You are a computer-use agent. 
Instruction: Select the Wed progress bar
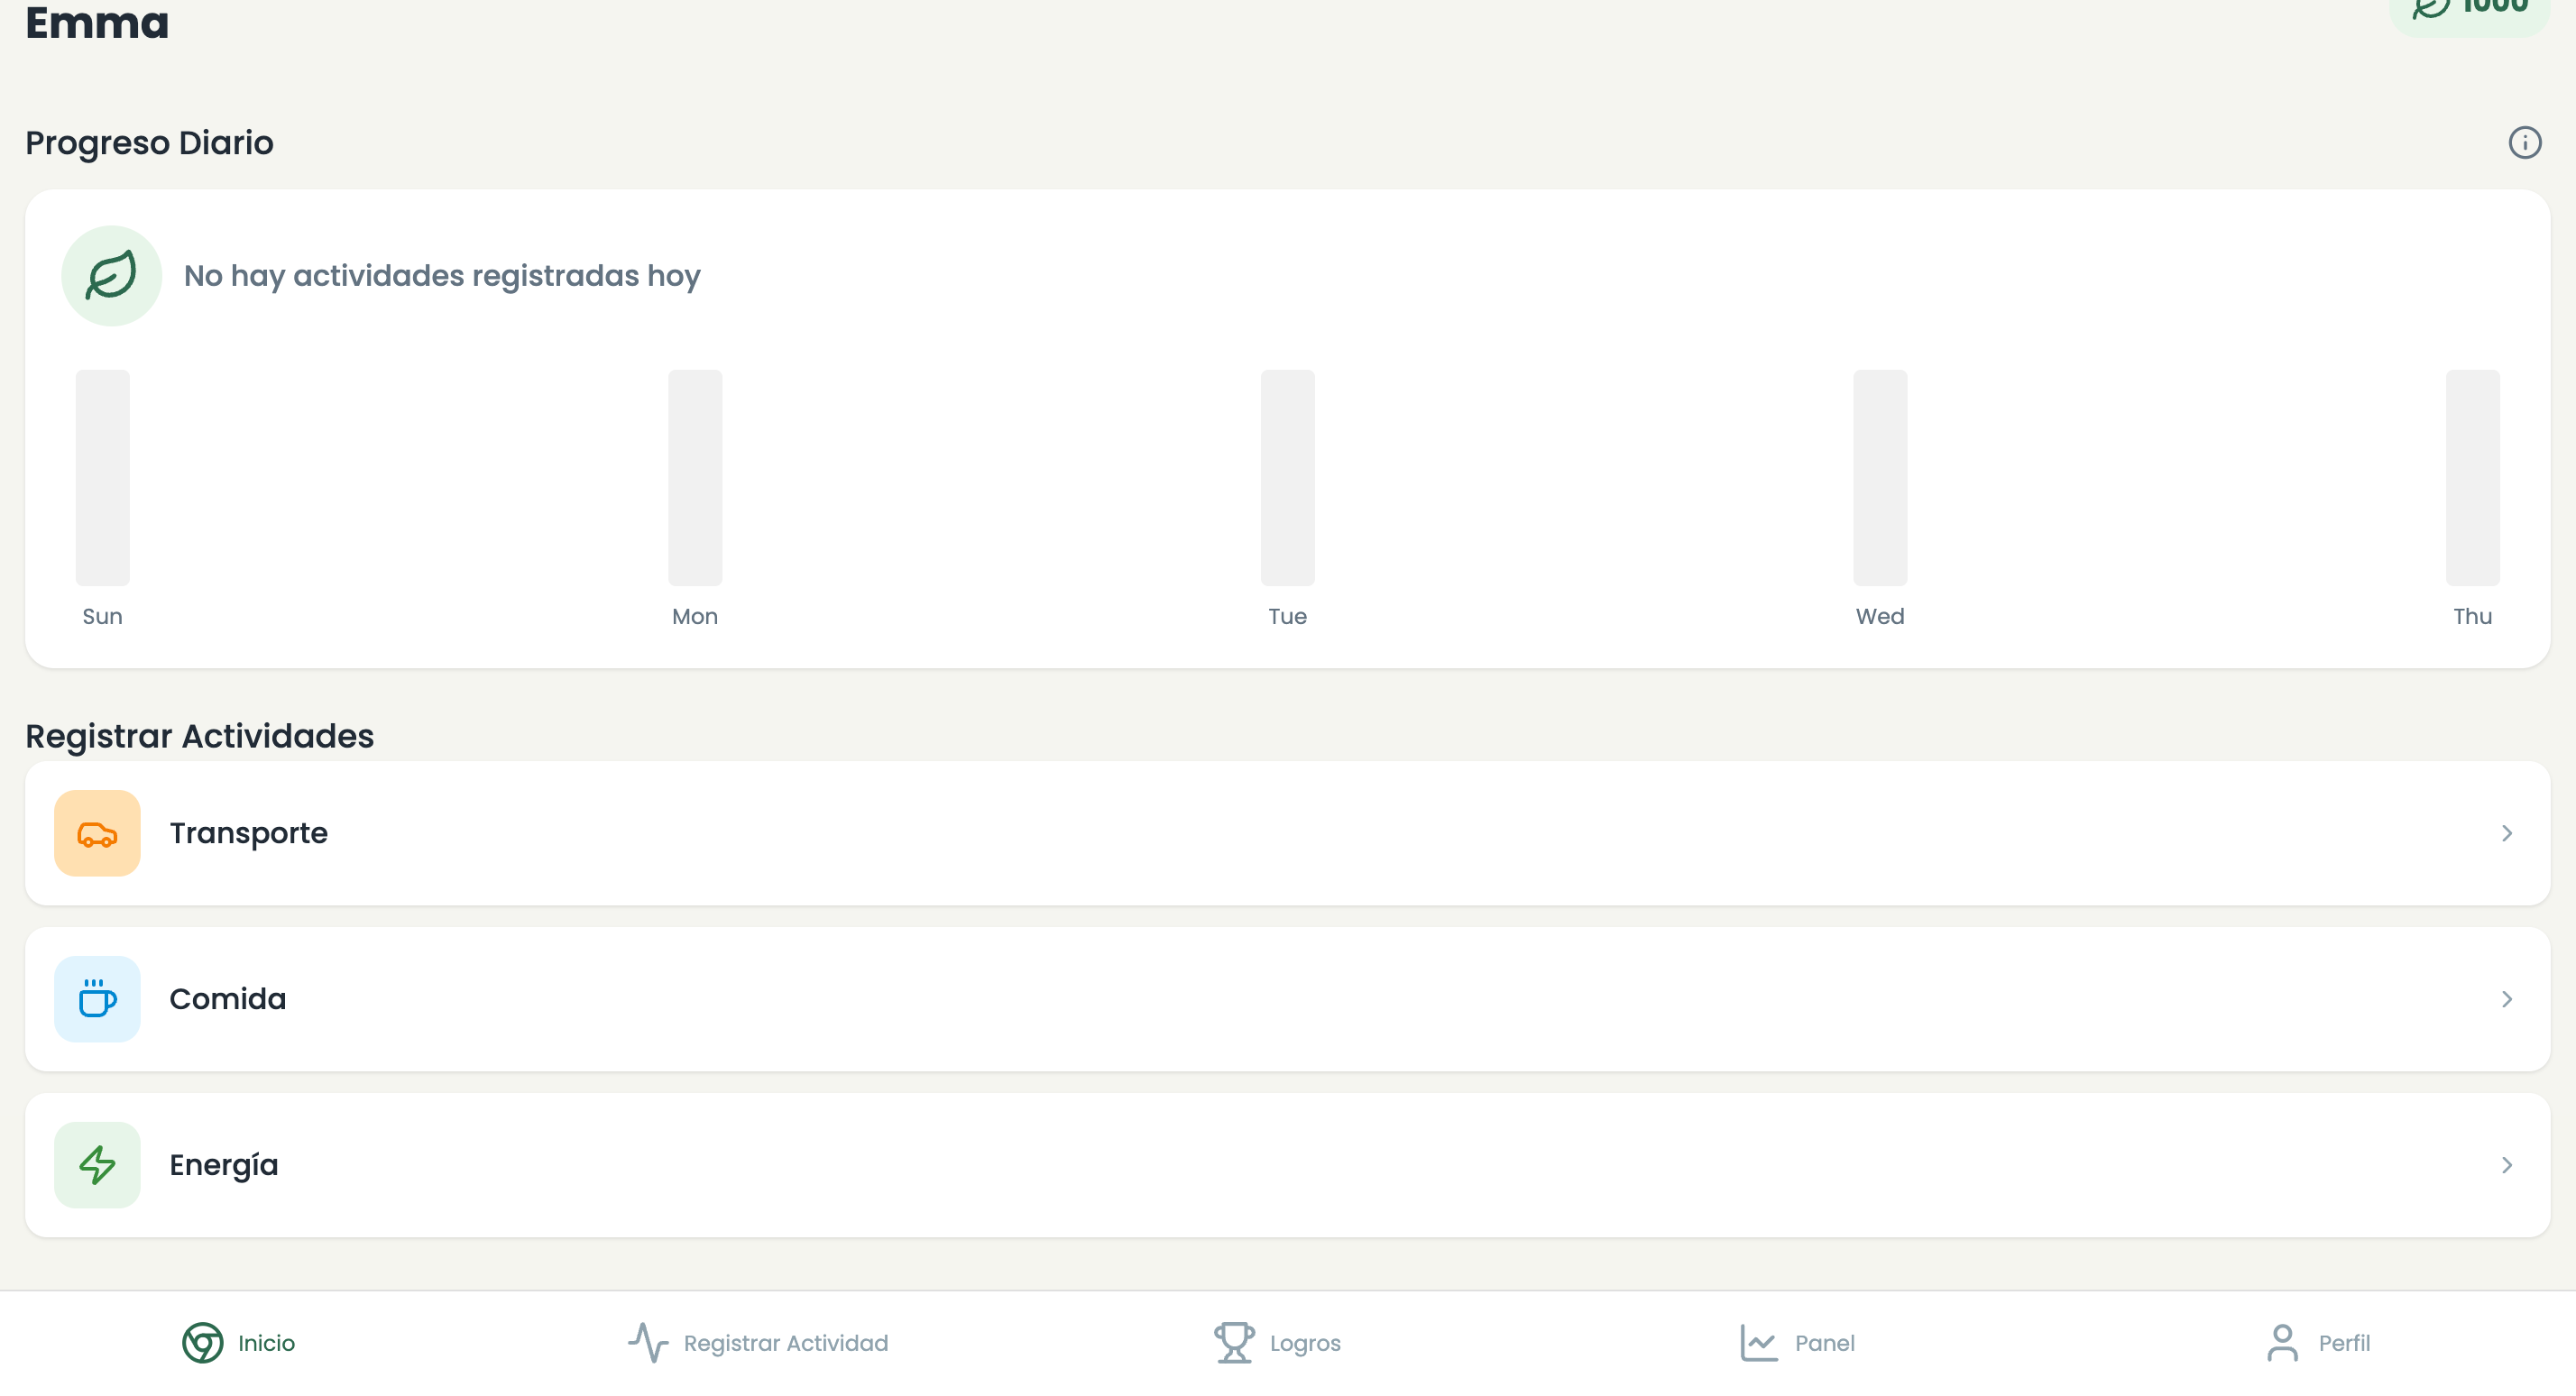coord(1880,478)
